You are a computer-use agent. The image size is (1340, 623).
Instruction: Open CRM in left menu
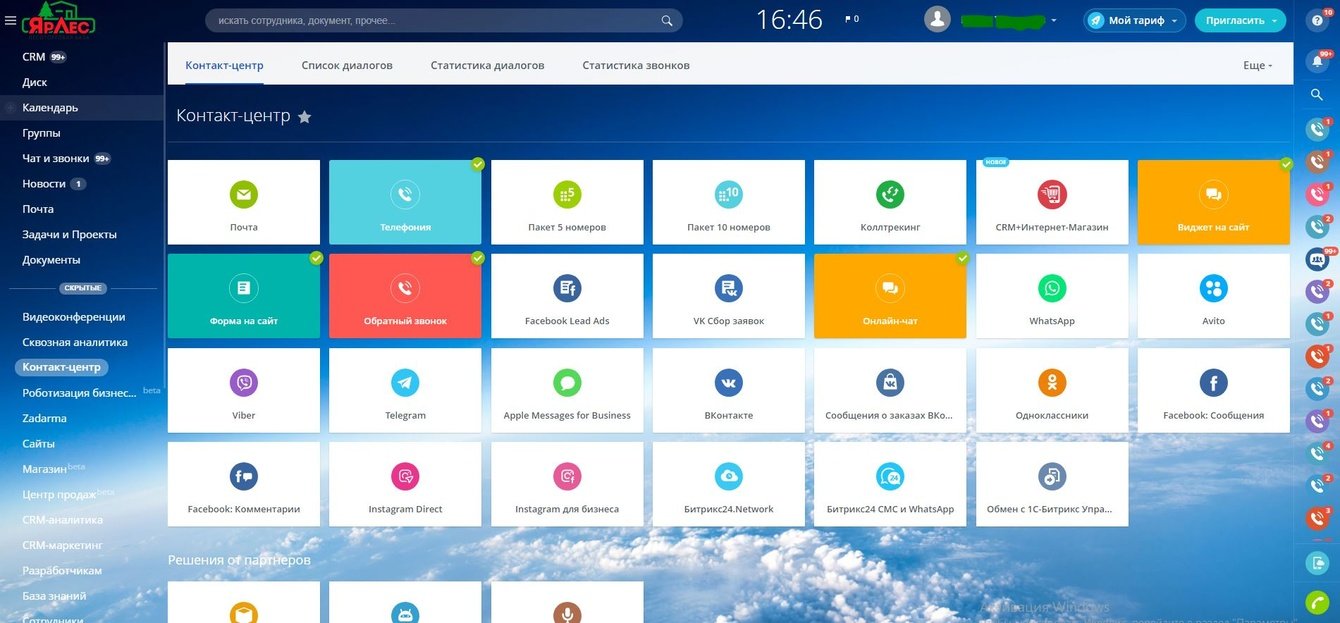(34, 57)
